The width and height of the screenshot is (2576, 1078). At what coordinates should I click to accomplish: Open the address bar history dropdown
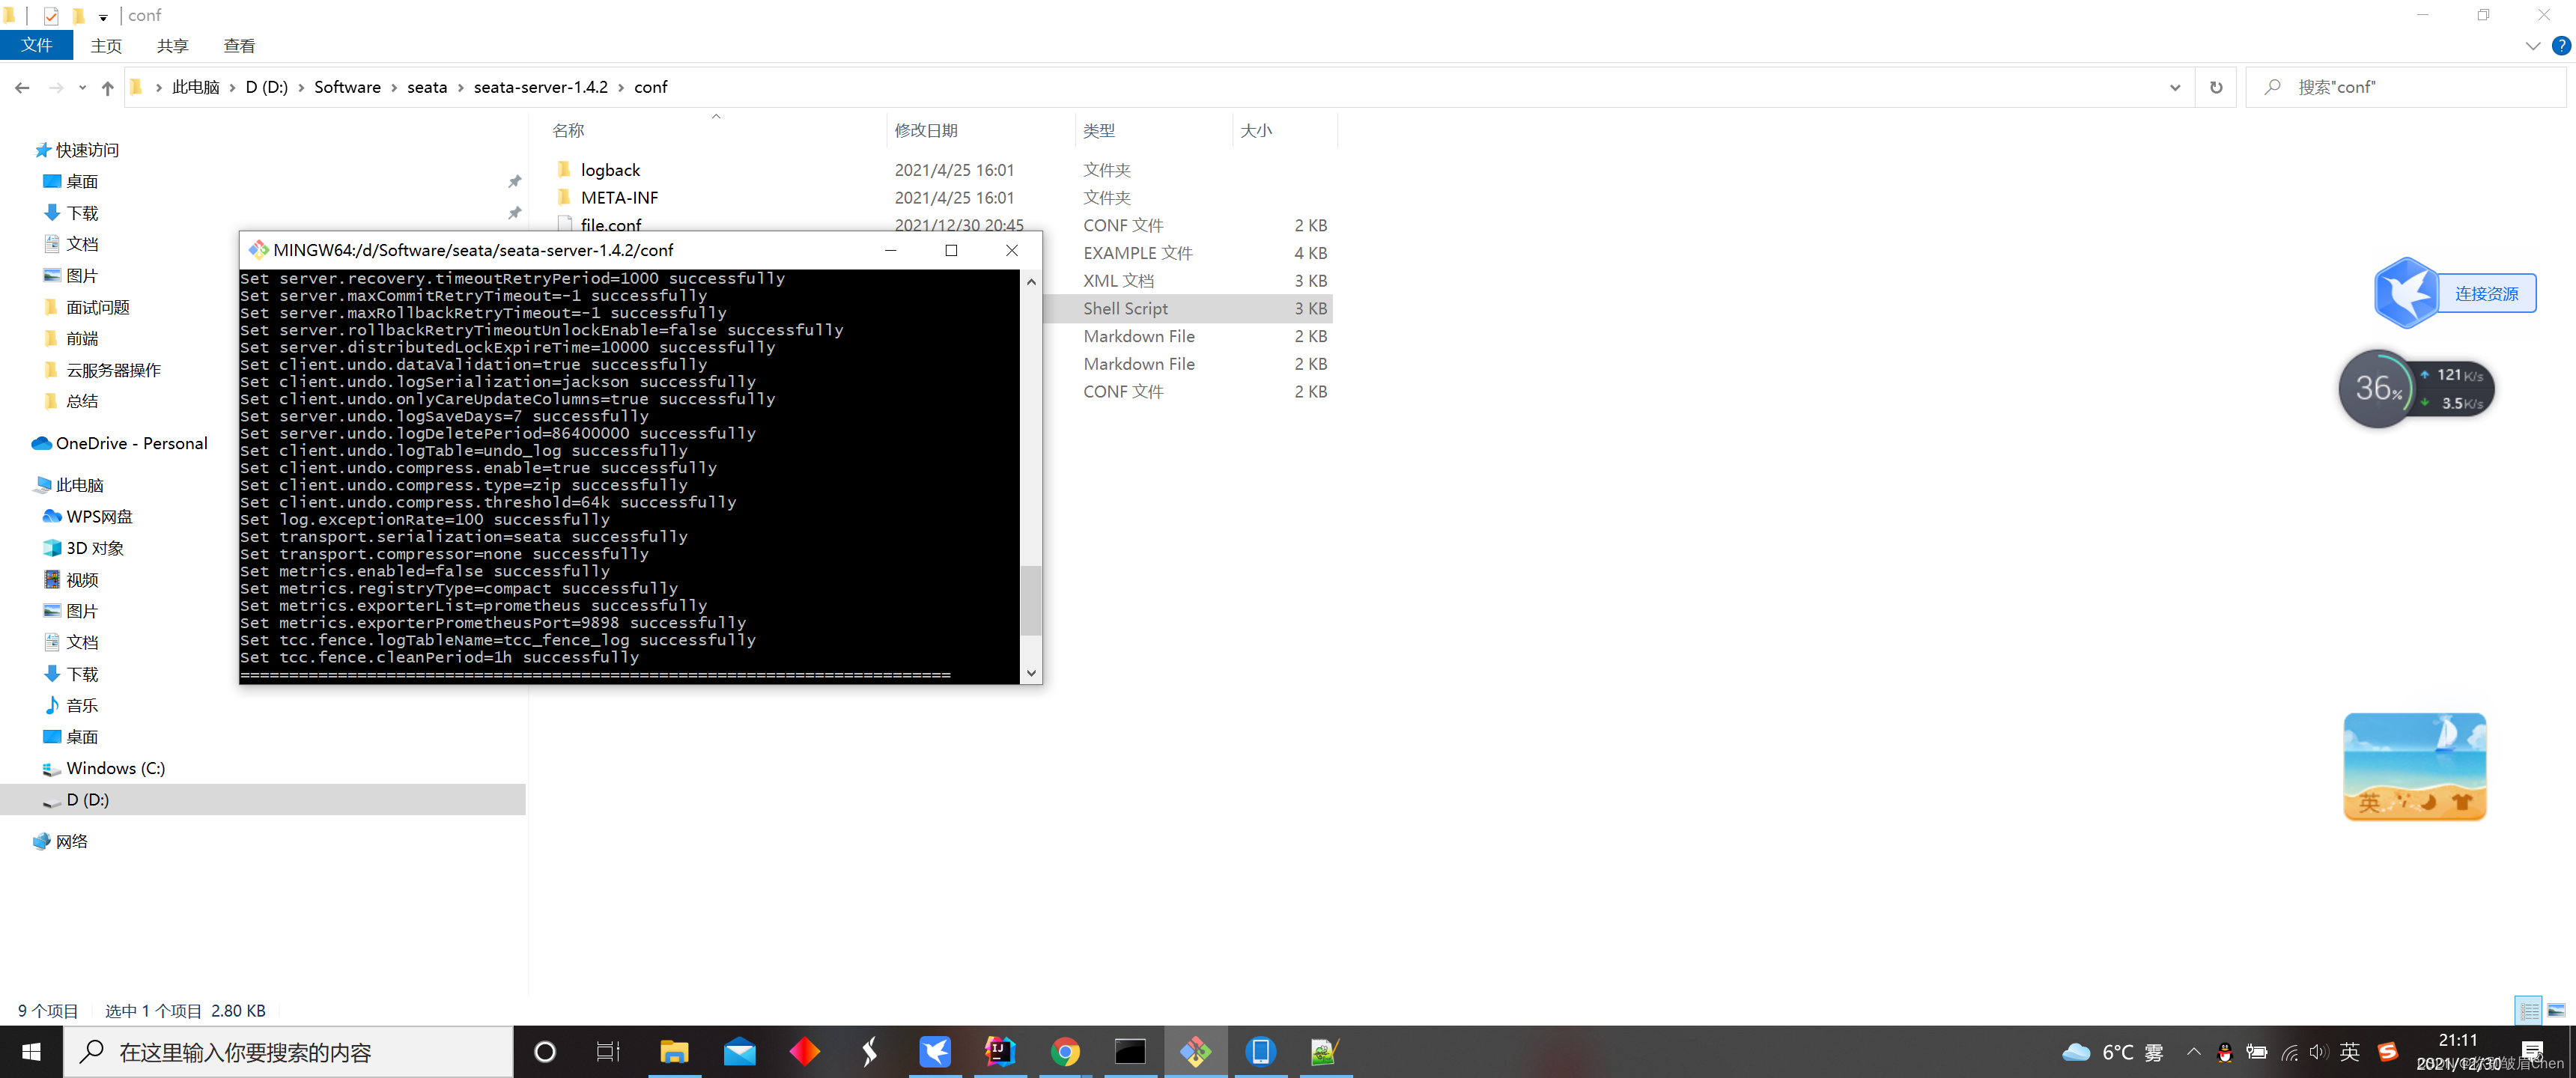[2174, 88]
